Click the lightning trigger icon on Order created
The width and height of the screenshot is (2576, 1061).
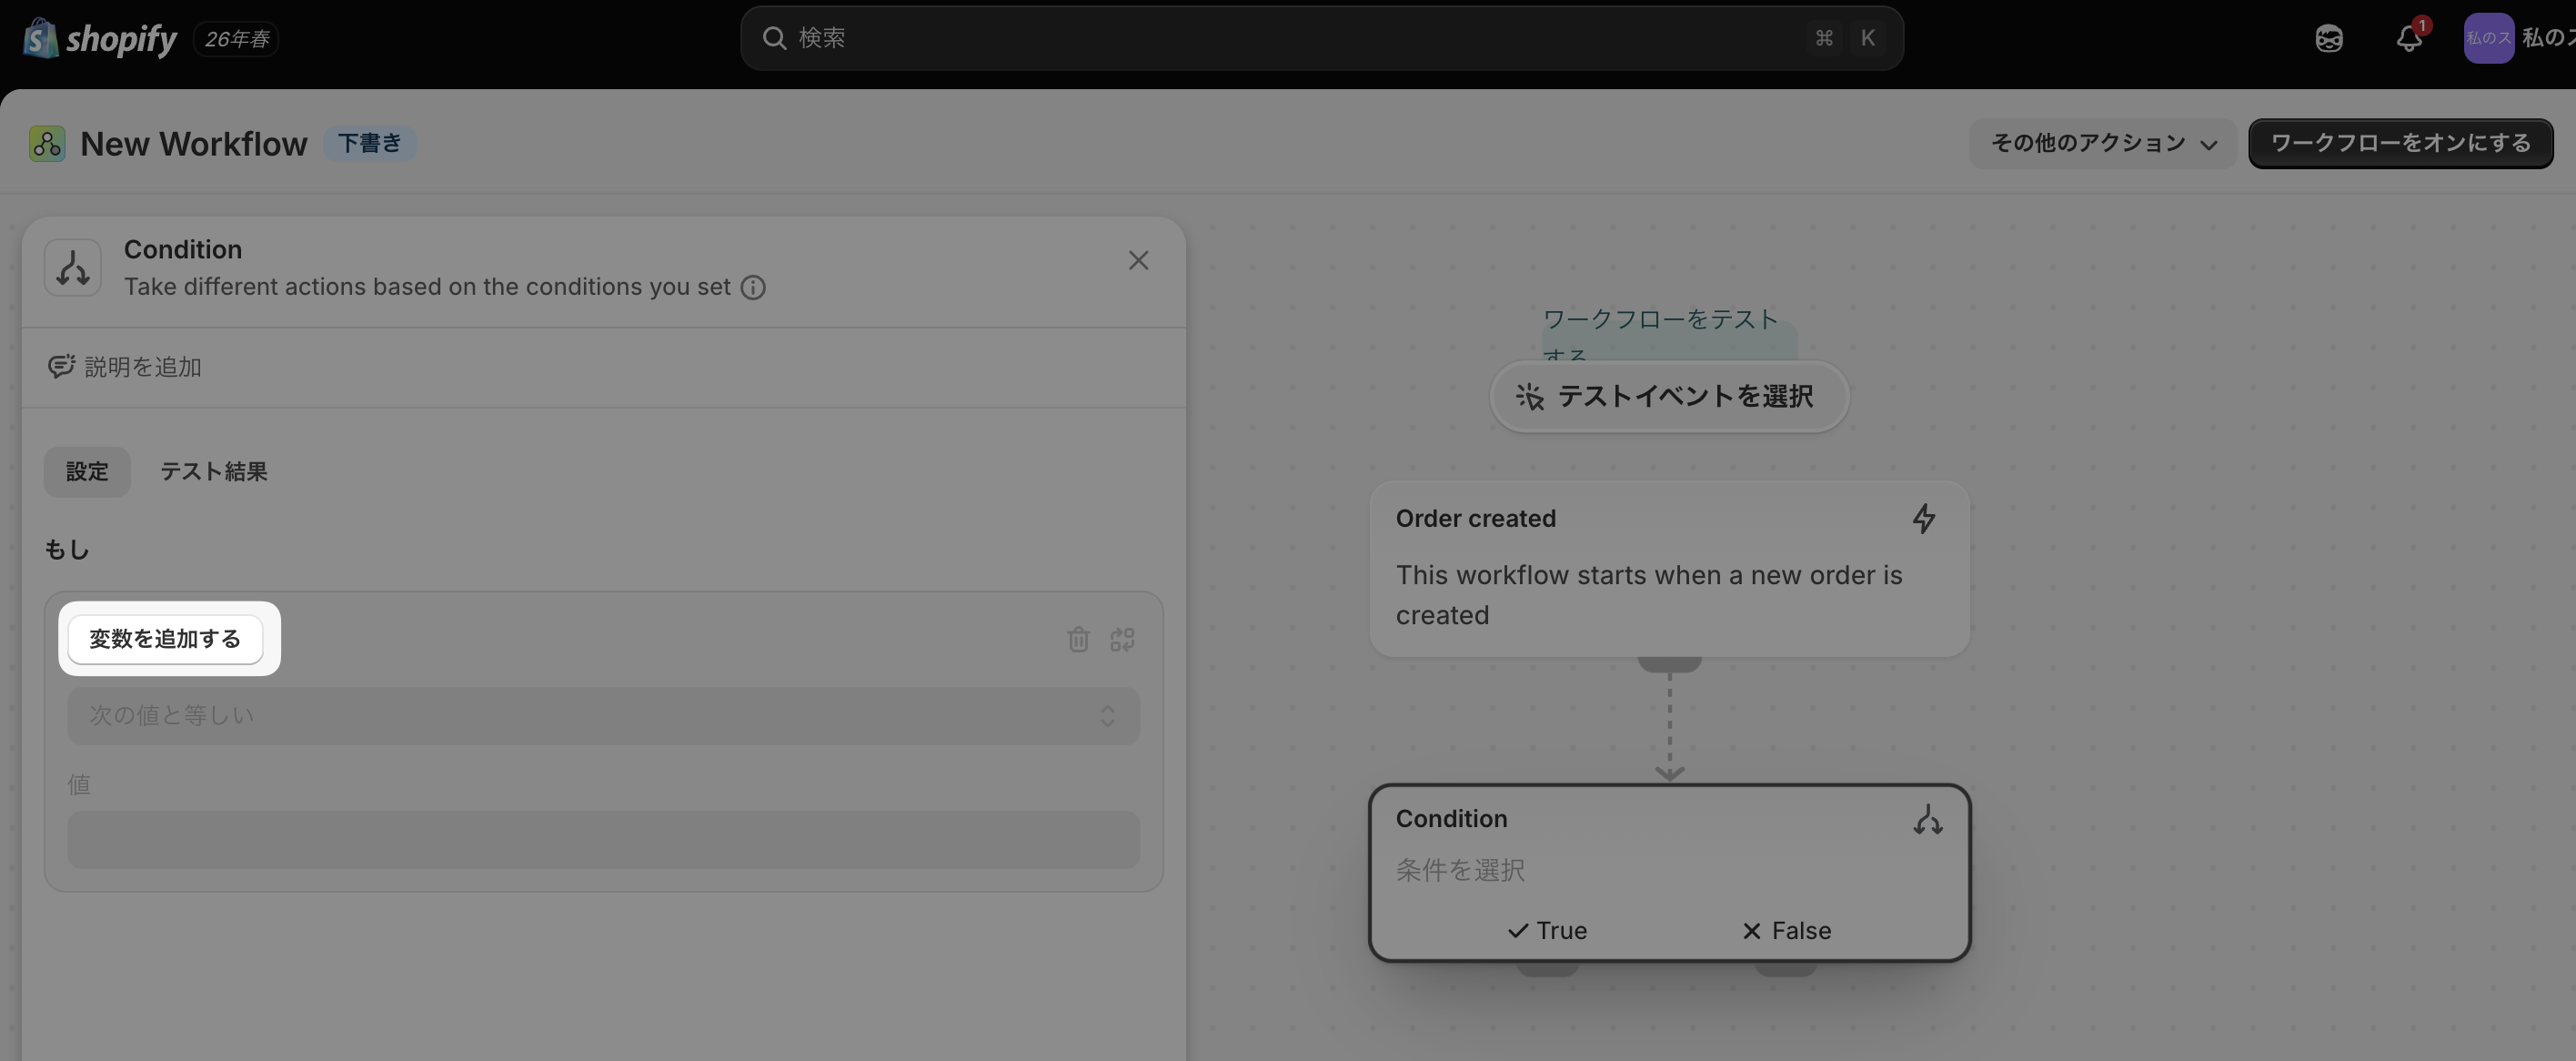[1924, 519]
